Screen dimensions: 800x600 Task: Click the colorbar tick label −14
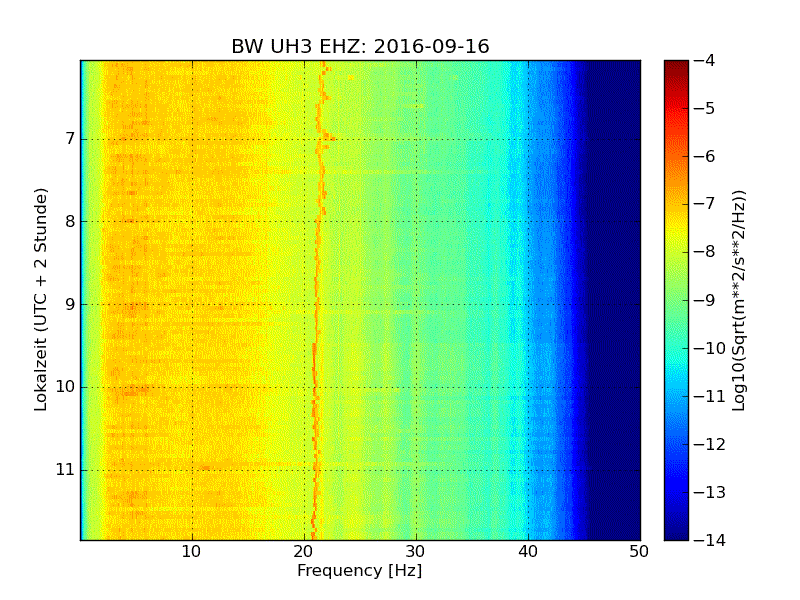(710, 540)
